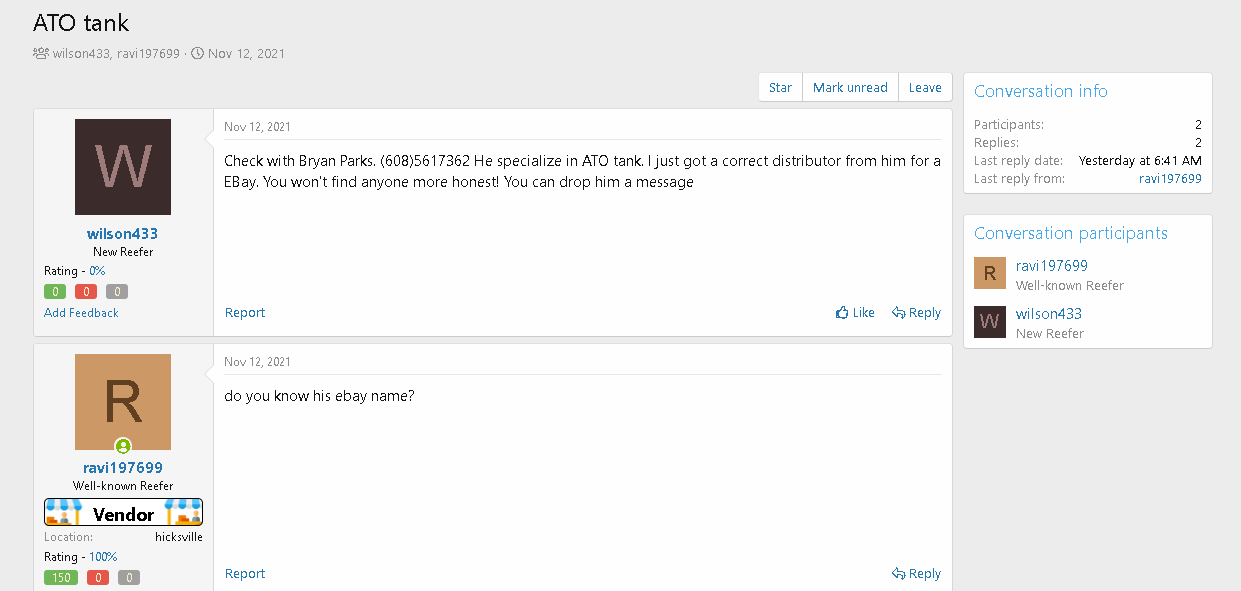1241x591 pixels.
Task: Click small W avatar in participants panel
Action: coord(990,322)
